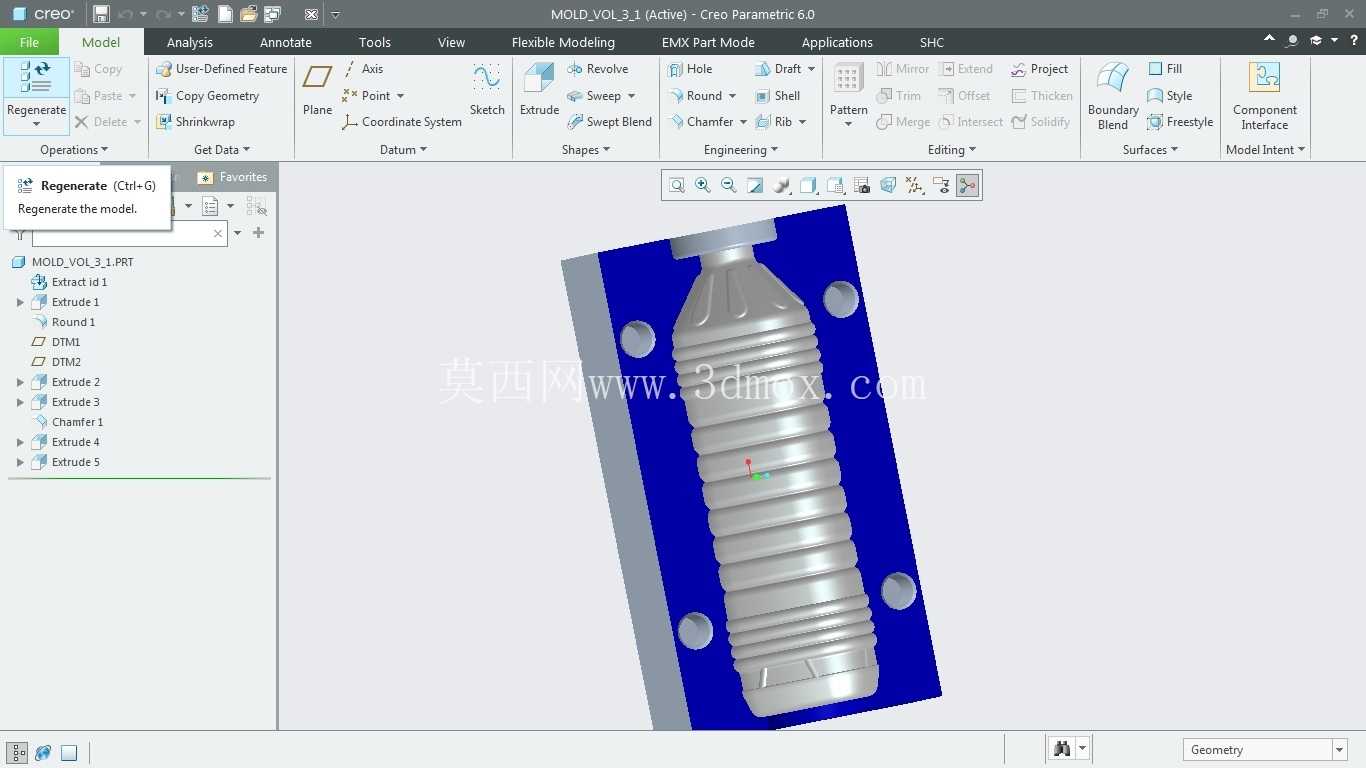
Task: Click the model tree search field
Action: point(129,233)
